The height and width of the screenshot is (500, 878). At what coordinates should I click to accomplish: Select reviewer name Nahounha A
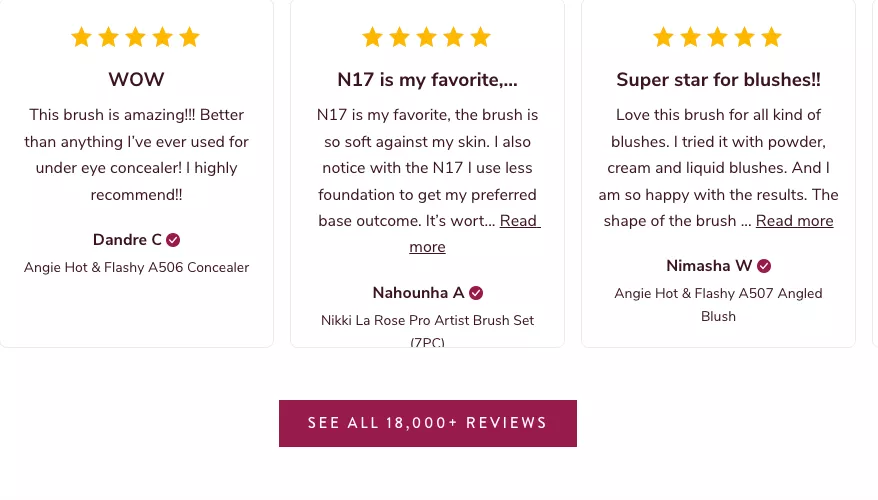[418, 293]
